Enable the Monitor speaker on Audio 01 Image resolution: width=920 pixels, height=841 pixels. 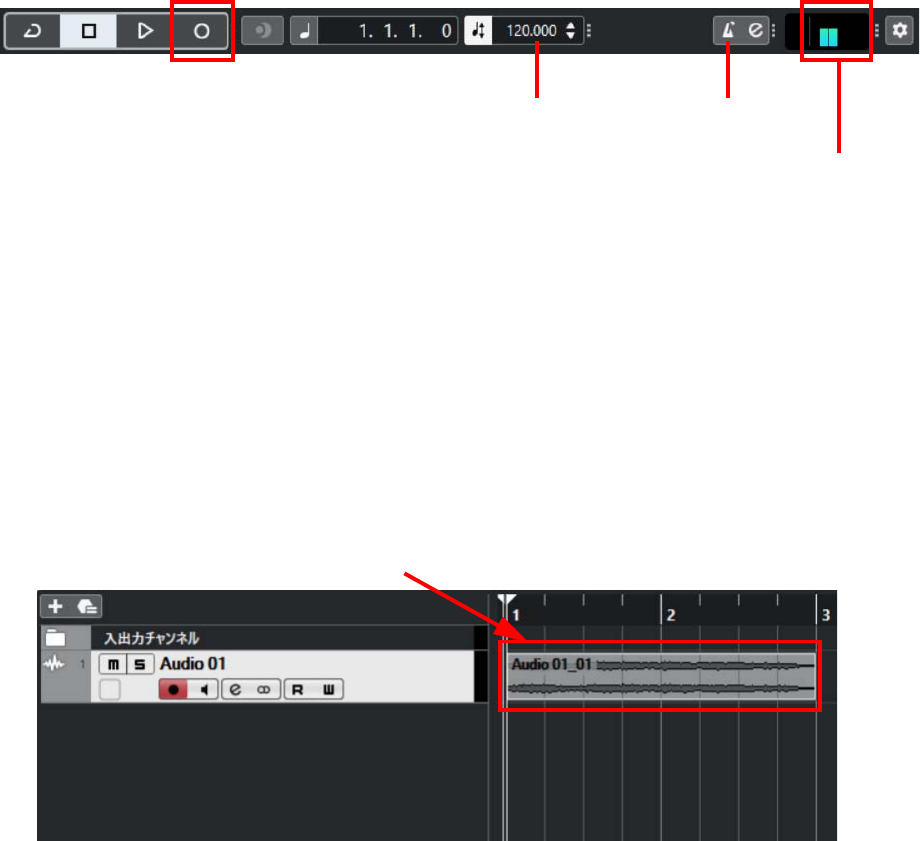(x=204, y=689)
